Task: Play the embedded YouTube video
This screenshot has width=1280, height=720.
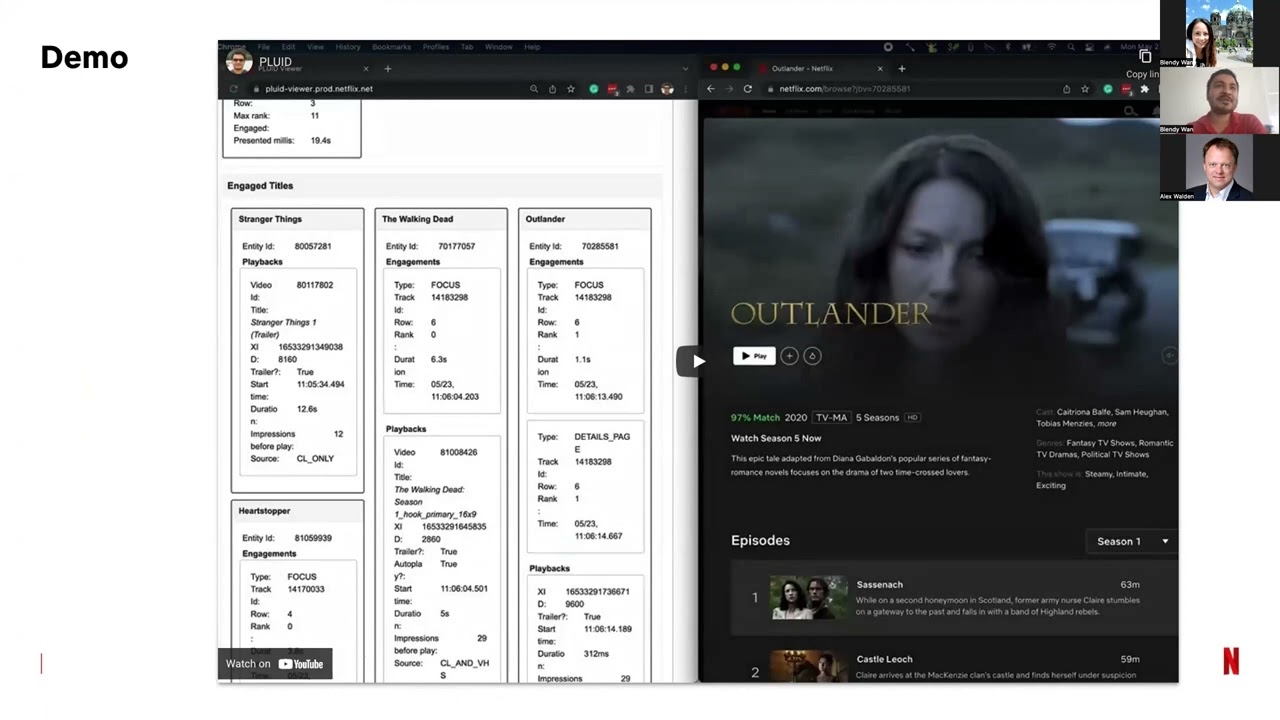Action: click(x=697, y=361)
